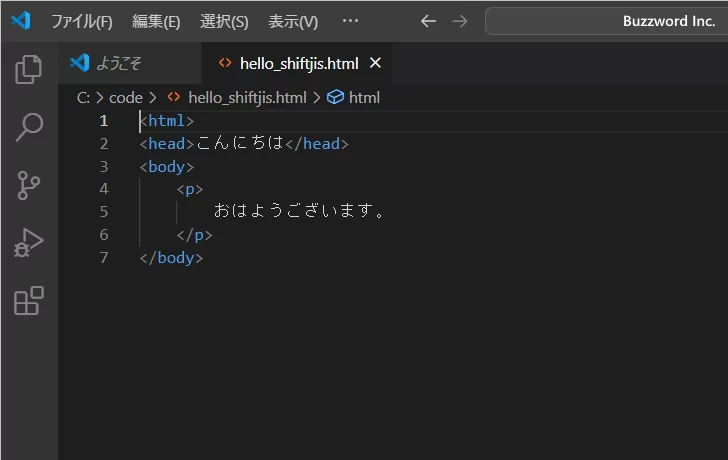
Task: Open the 選択(S) menu
Action: pyautogui.click(x=224, y=21)
